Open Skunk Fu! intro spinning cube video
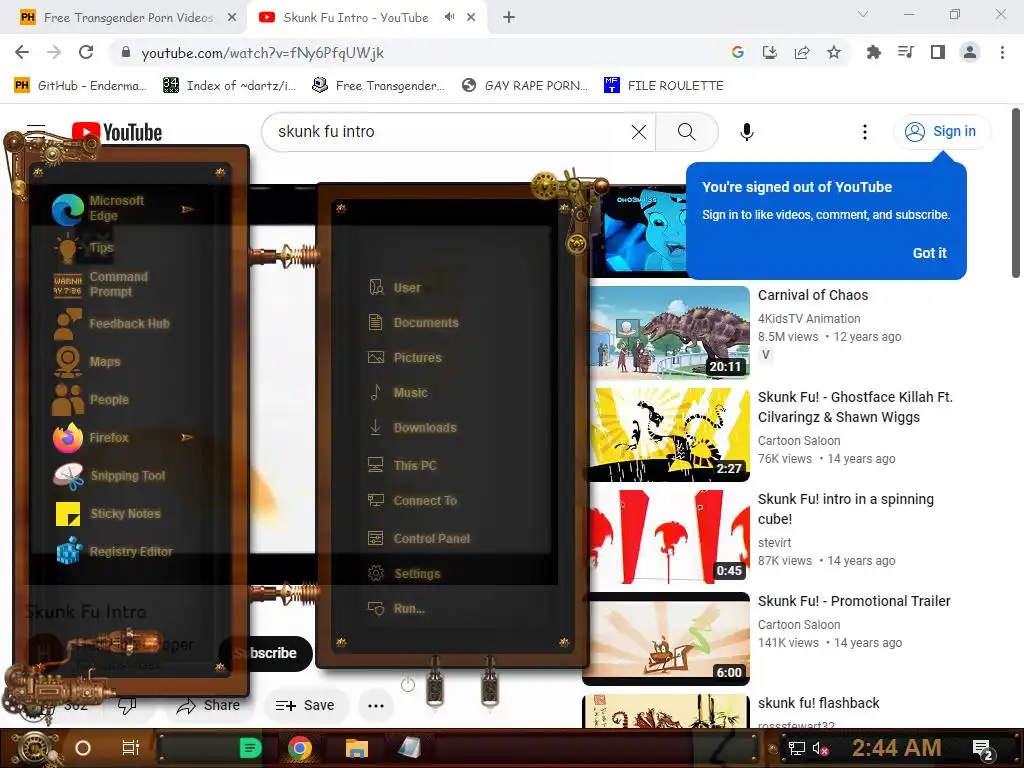 [x=845, y=509]
